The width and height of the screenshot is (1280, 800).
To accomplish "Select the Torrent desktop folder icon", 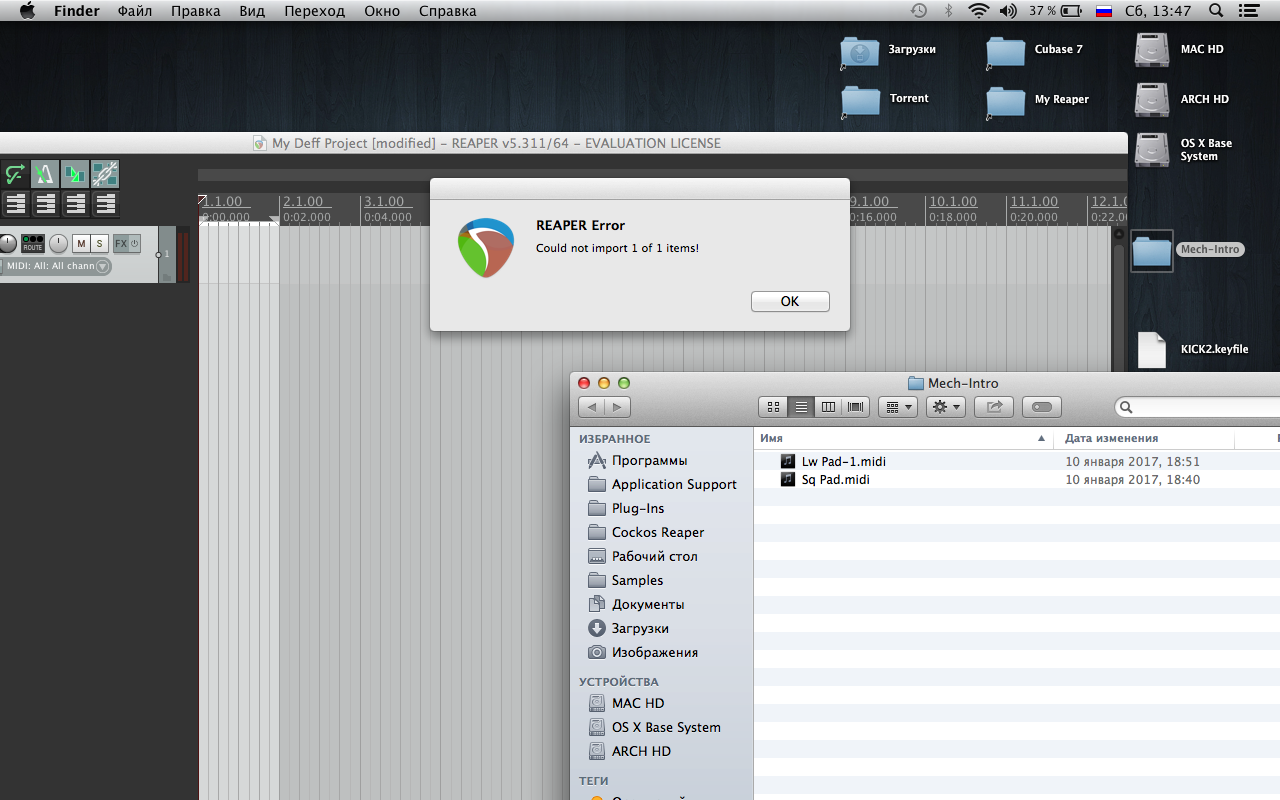I will (x=860, y=100).
